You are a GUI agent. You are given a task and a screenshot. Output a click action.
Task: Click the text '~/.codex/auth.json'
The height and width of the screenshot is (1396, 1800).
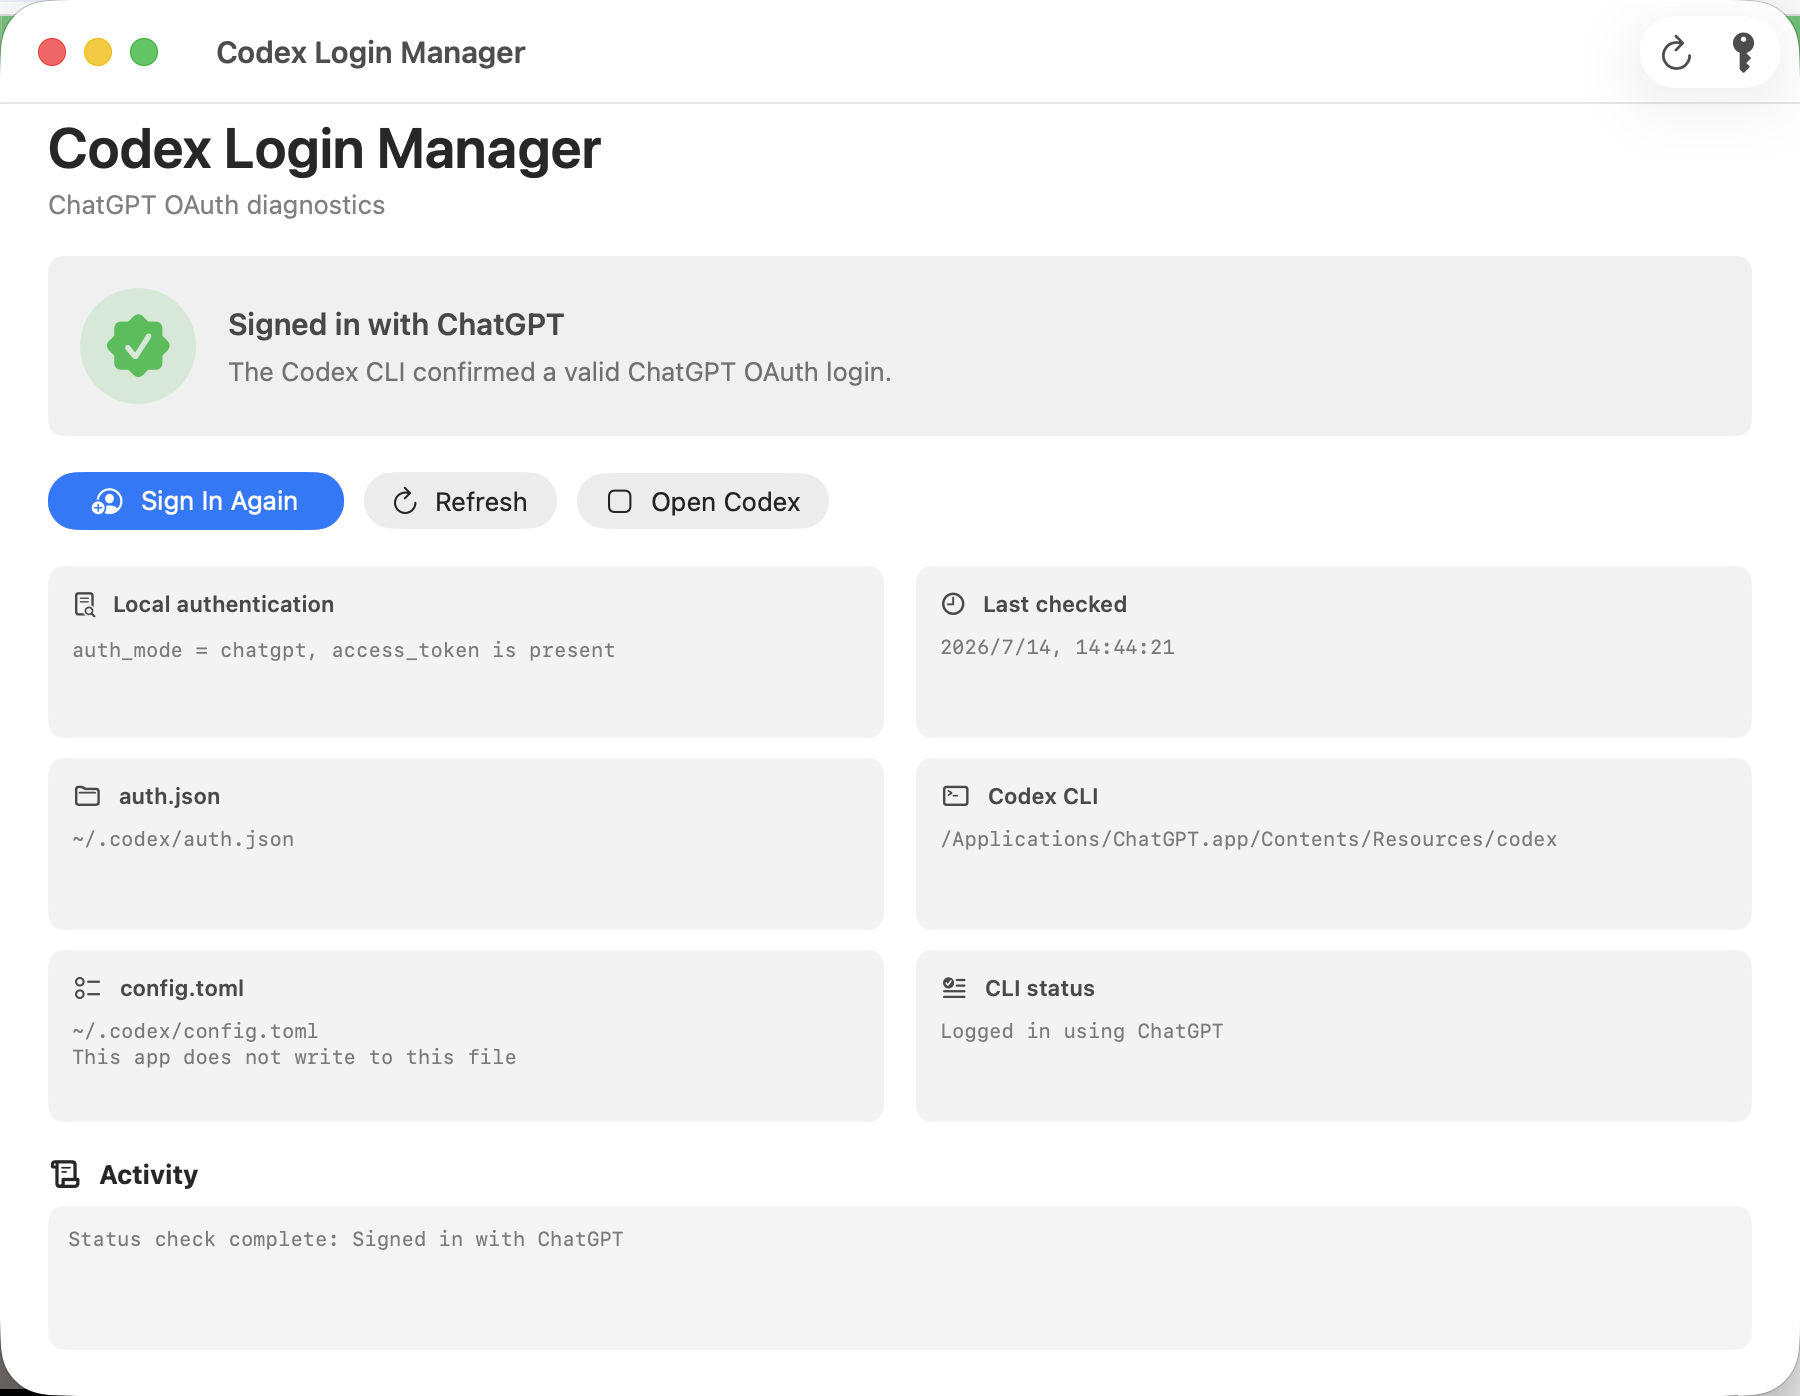click(x=183, y=839)
